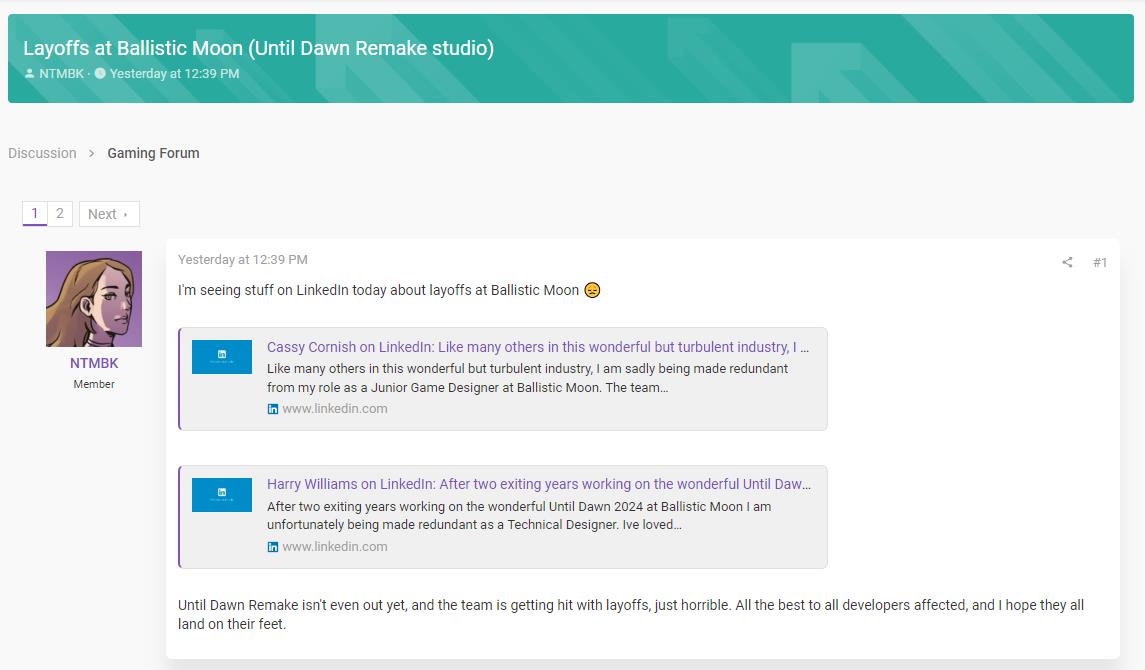This screenshot has height=670, width=1145.
Task: Open NTMBK profile from username below avatar
Action: (94, 364)
